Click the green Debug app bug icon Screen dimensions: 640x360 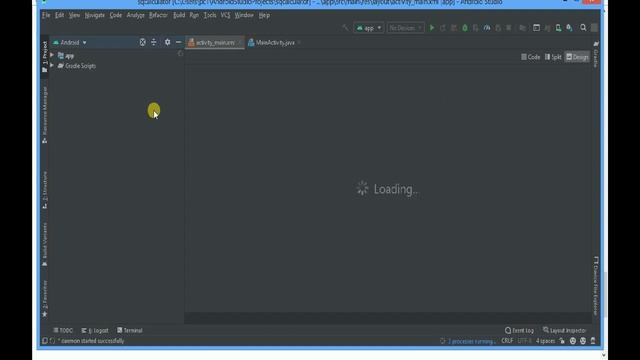[x=464, y=28]
